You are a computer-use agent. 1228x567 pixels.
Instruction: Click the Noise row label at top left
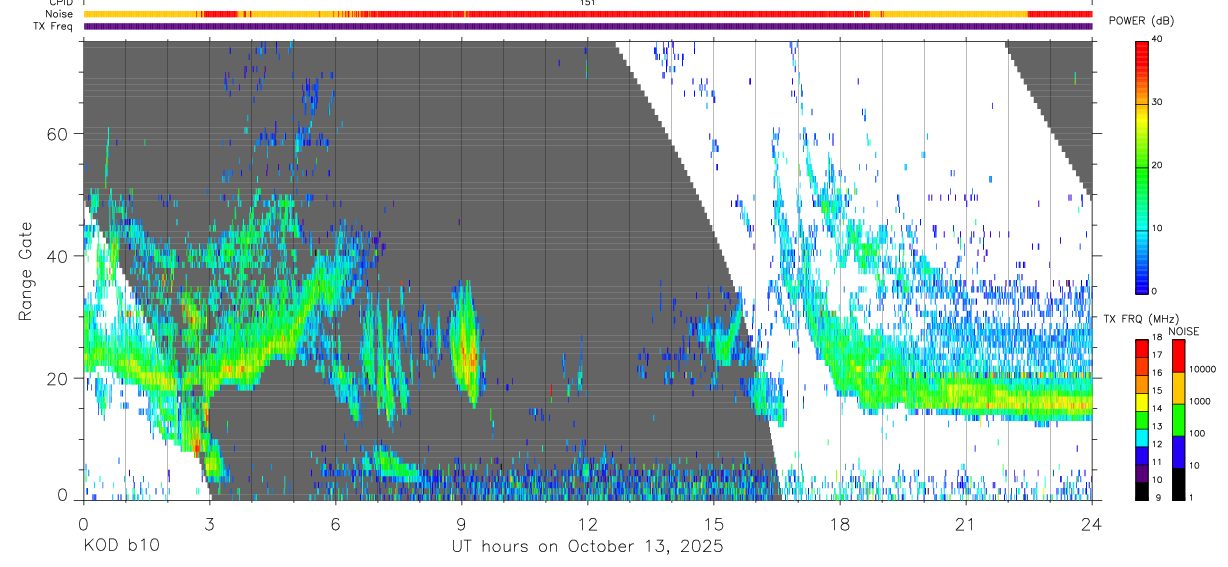tap(59, 14)
